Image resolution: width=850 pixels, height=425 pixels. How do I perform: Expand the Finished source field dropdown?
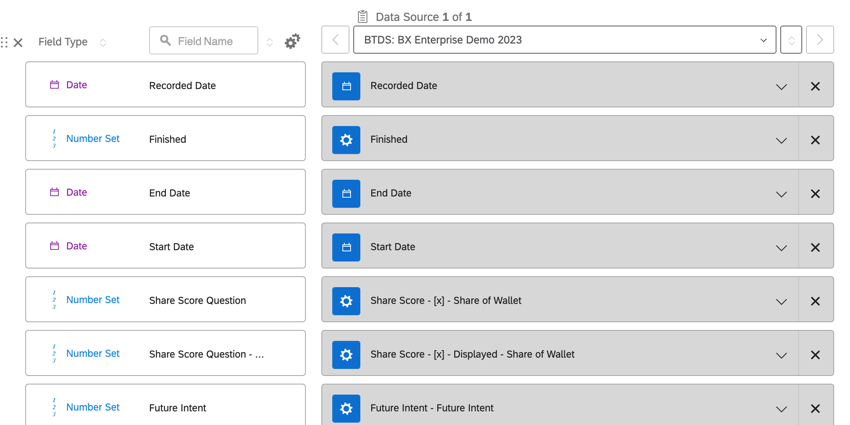tap(781, 140)
